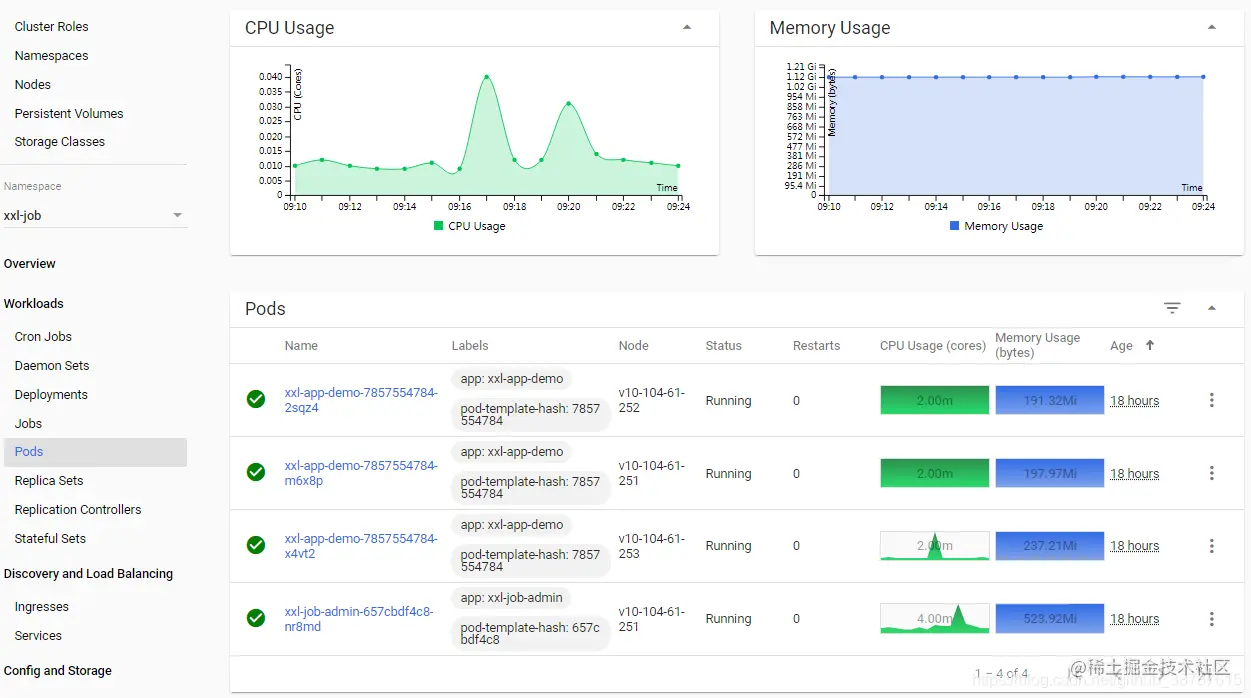The height and width of the screenshot is (698, 1251).
Task: Click memory bar 197.97Mi
Action: click(1050, 473)
